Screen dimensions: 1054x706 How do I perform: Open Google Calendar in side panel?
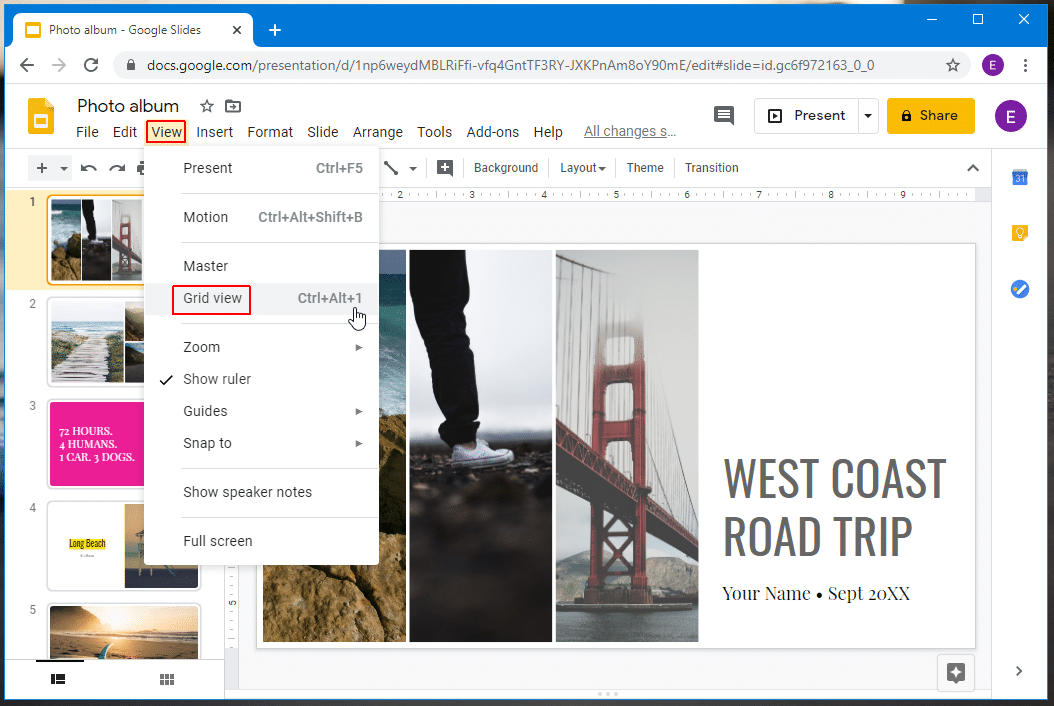[x=1019, y=178]
